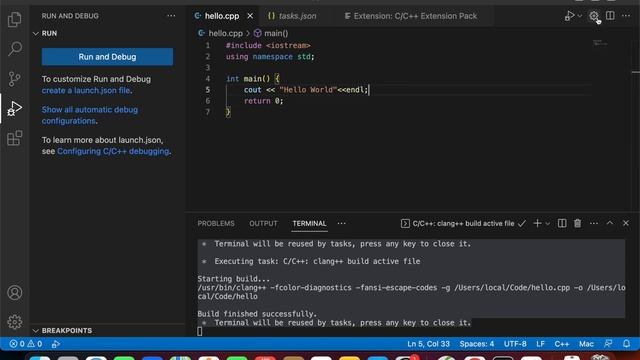Screen dimensions: 640x360
Task: Change indentation via Spaces: 4
Action: (x=476, y=344)
